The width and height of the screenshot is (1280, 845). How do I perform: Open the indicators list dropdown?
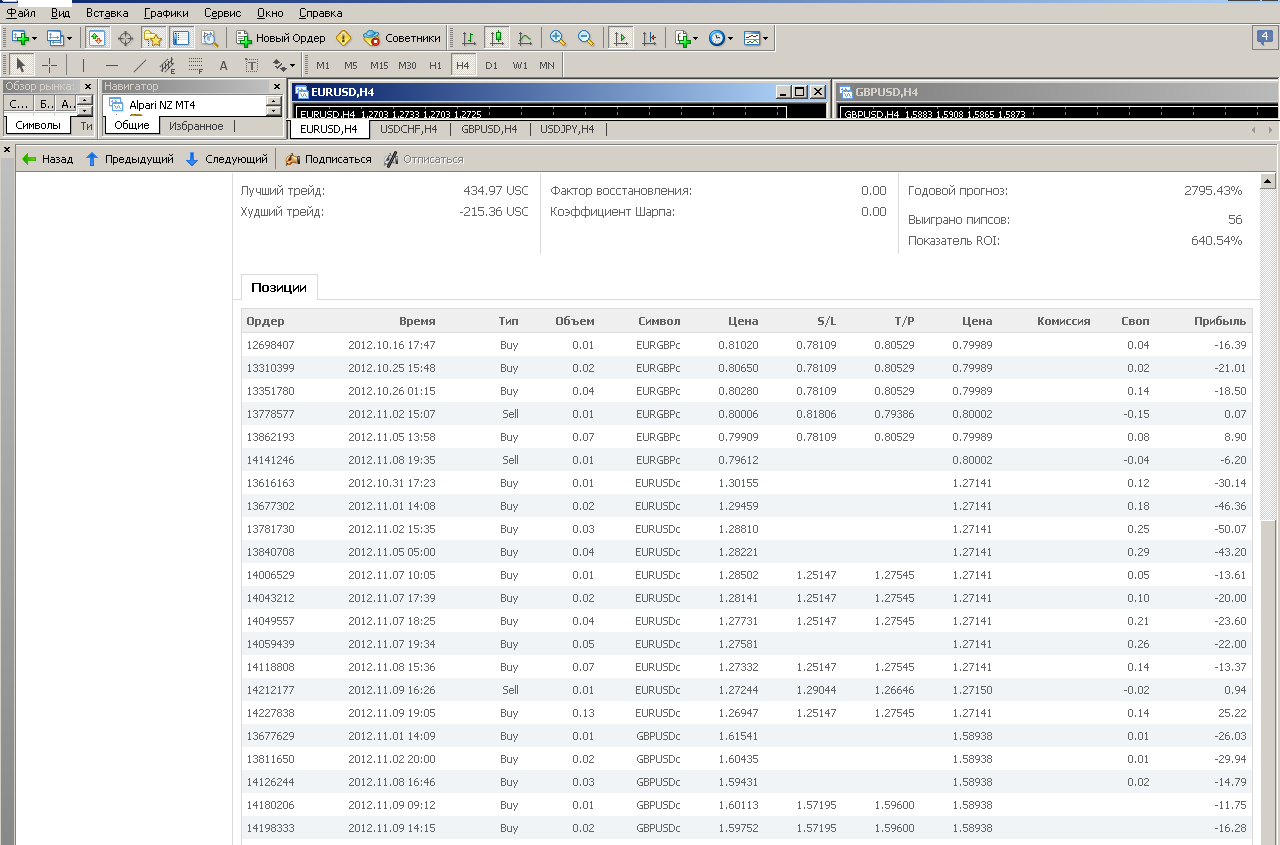pos(688,38)
